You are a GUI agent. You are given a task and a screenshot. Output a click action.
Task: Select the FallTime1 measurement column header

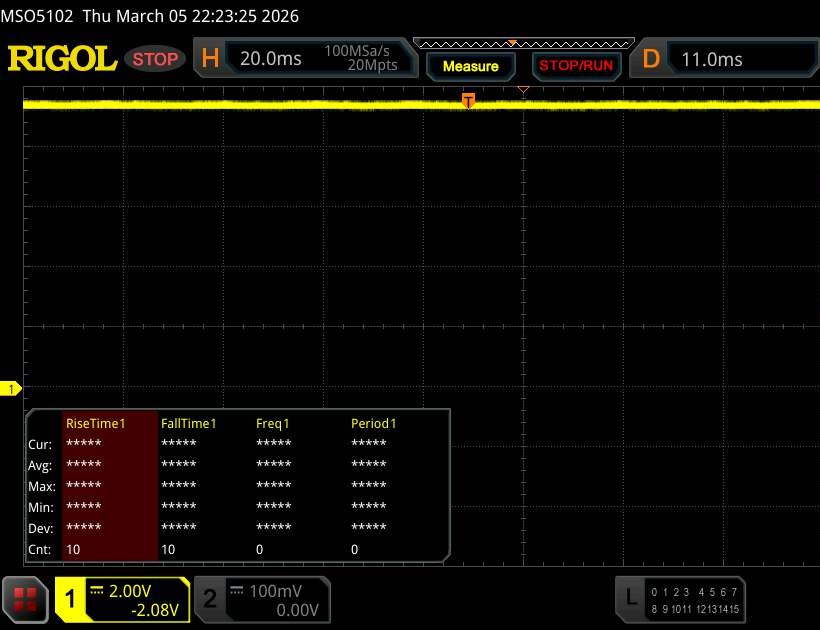pyautogui.click(x=189, y=423)
